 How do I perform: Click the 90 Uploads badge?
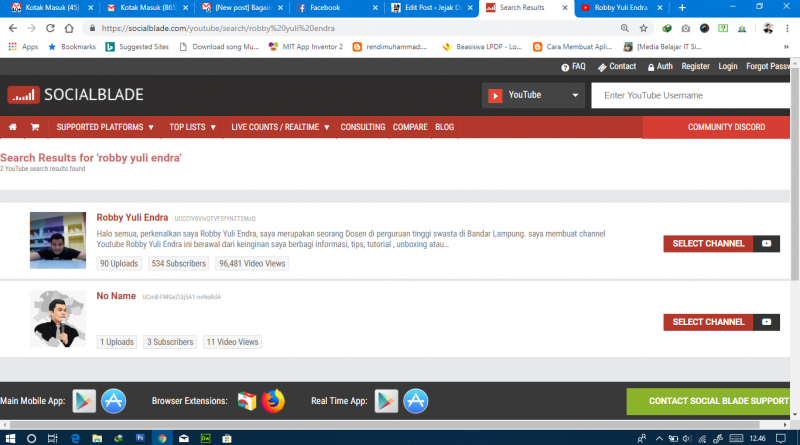[119, 263]
